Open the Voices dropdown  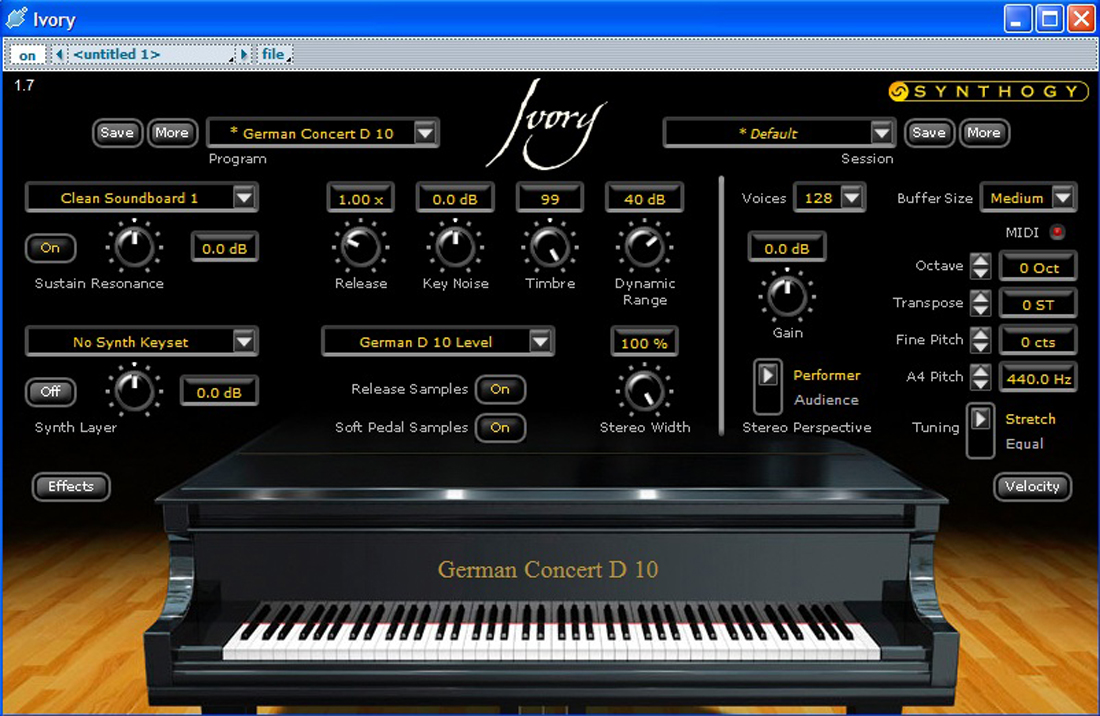coord(829,198)
